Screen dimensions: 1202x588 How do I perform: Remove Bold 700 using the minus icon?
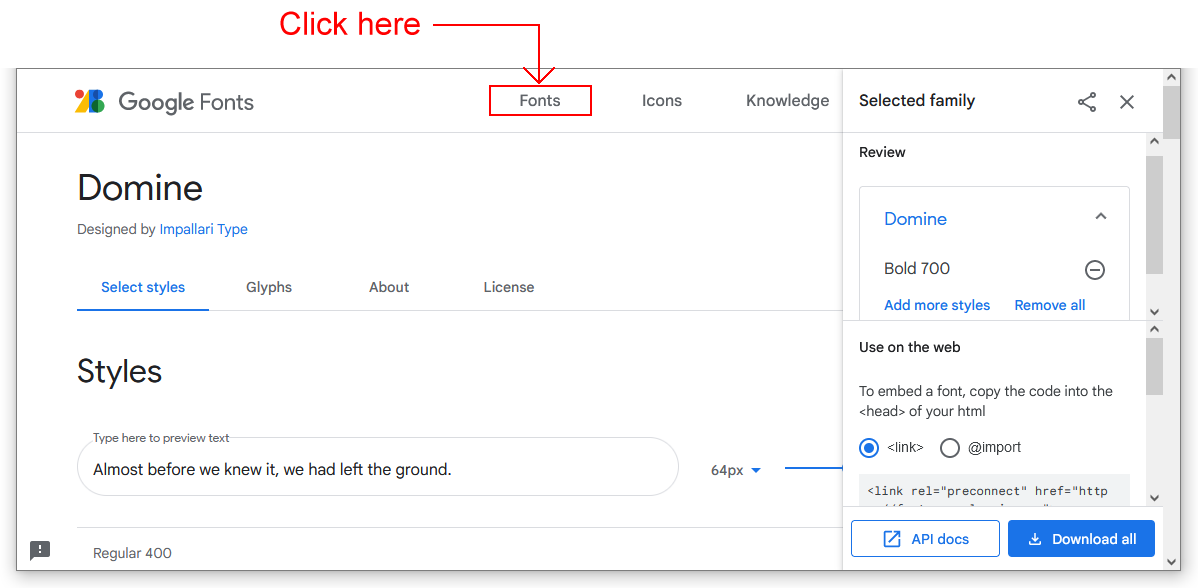click(x=1095, y=269)
